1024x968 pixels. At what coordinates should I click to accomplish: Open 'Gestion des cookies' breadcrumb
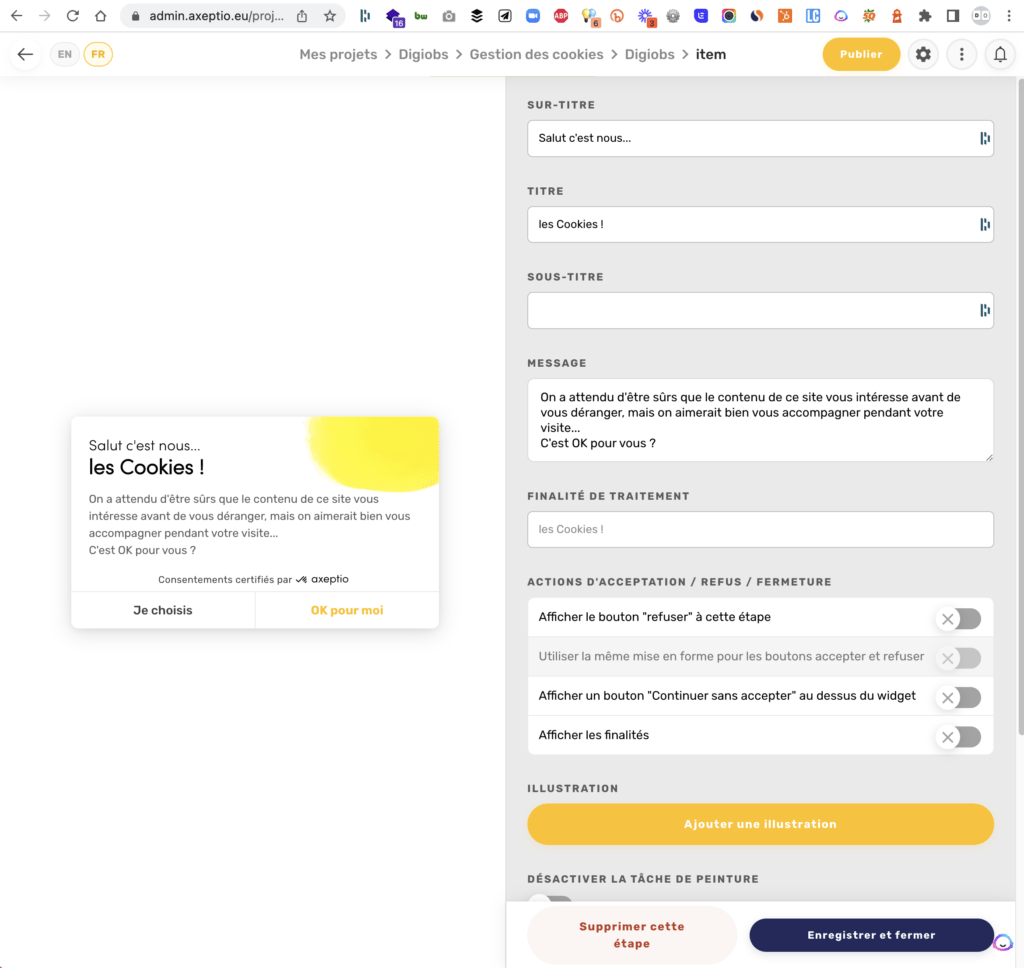(536, 54)
